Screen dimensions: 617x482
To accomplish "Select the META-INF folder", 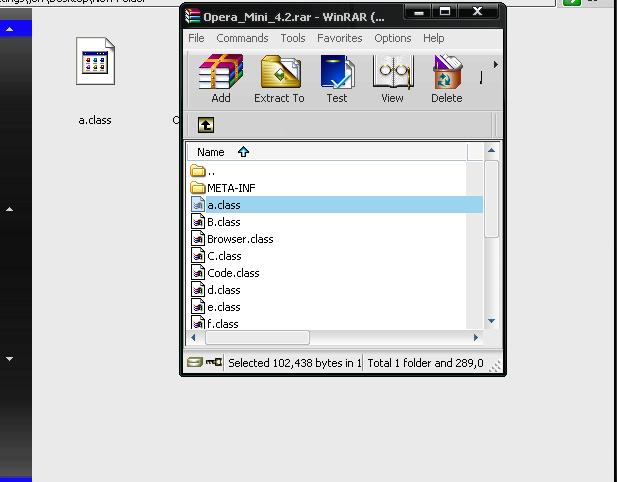I will click(334, 188).
